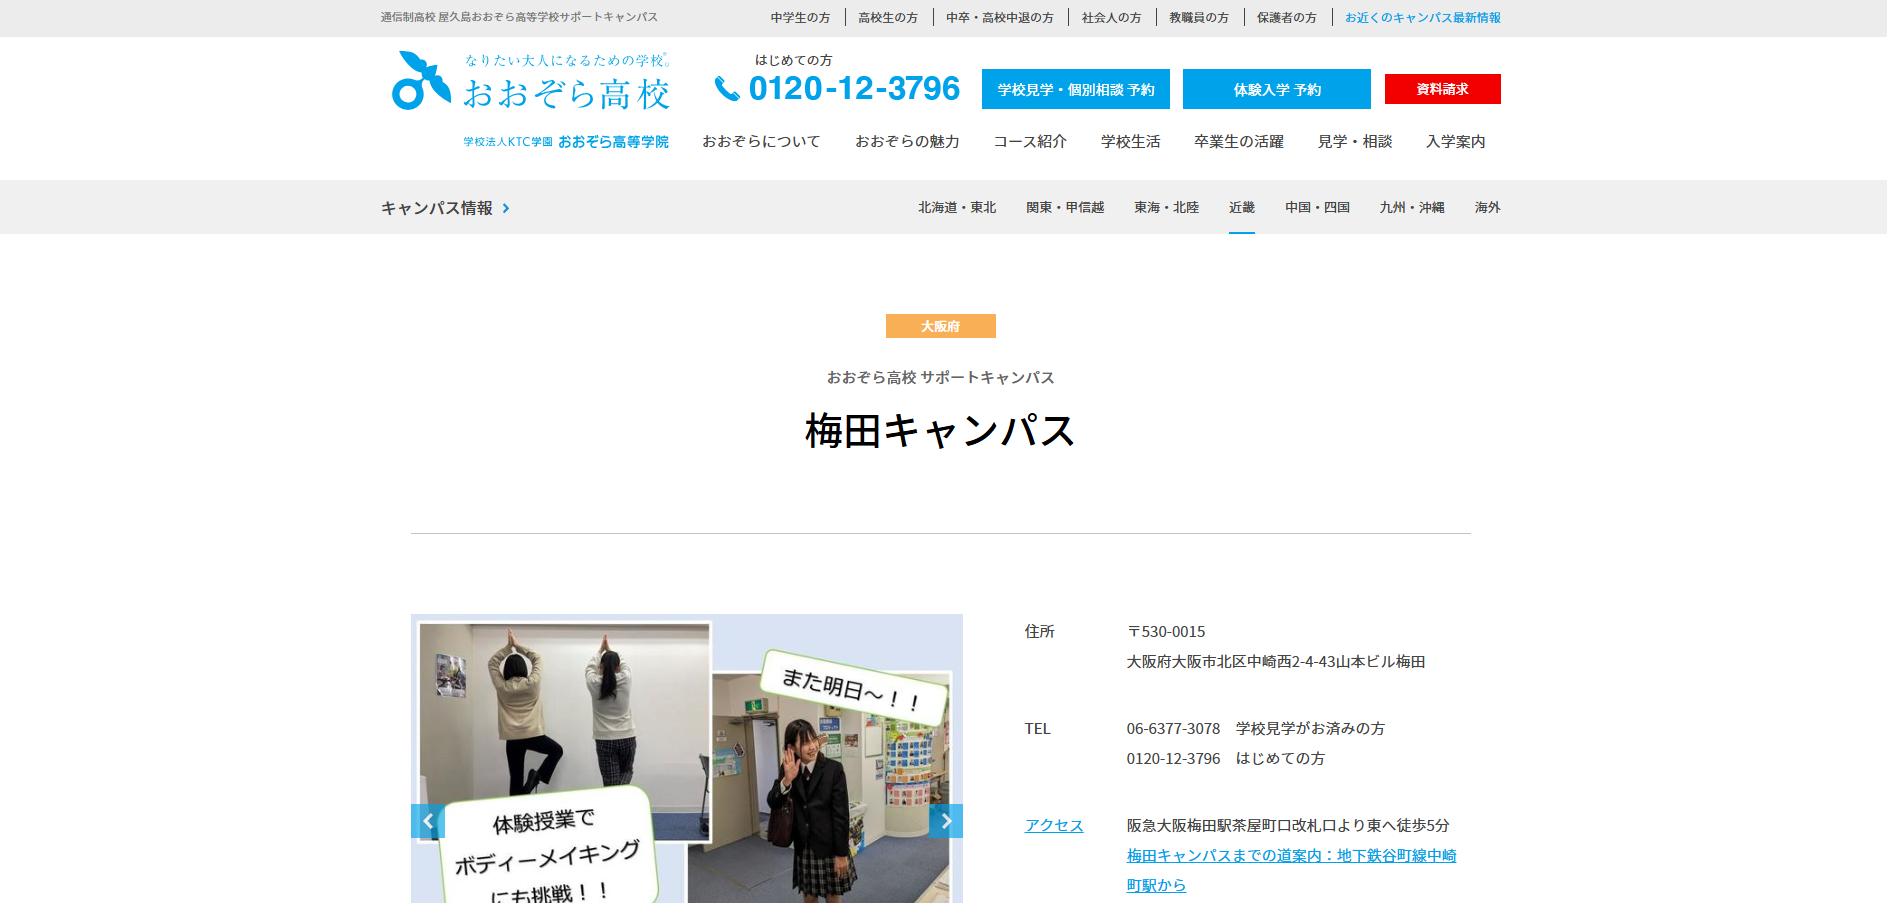Click the campus slideshow photo
The width and height of the screenshot is (1887, 903).
coord(686,760)
